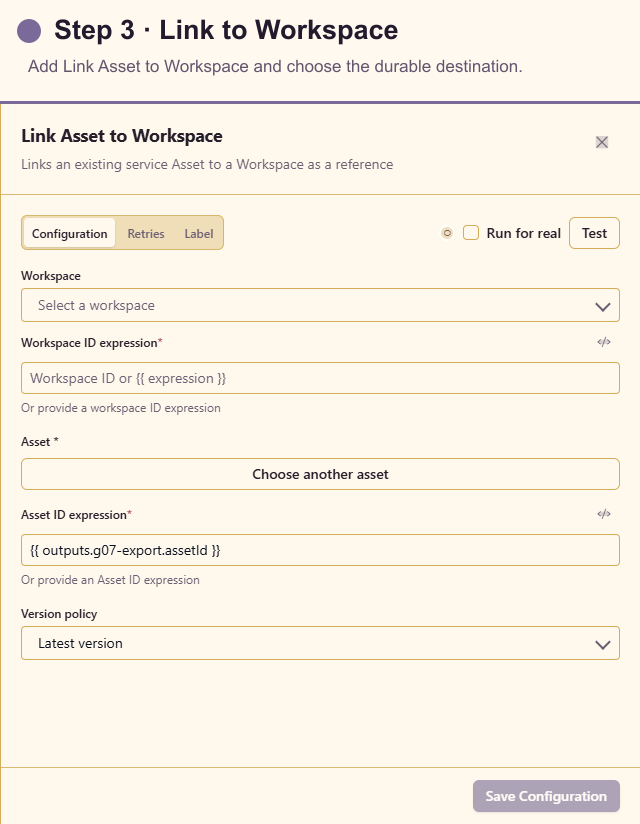Enable the Run for real checkbox
This screenshot has width=640, height=824.
point(471,233)
